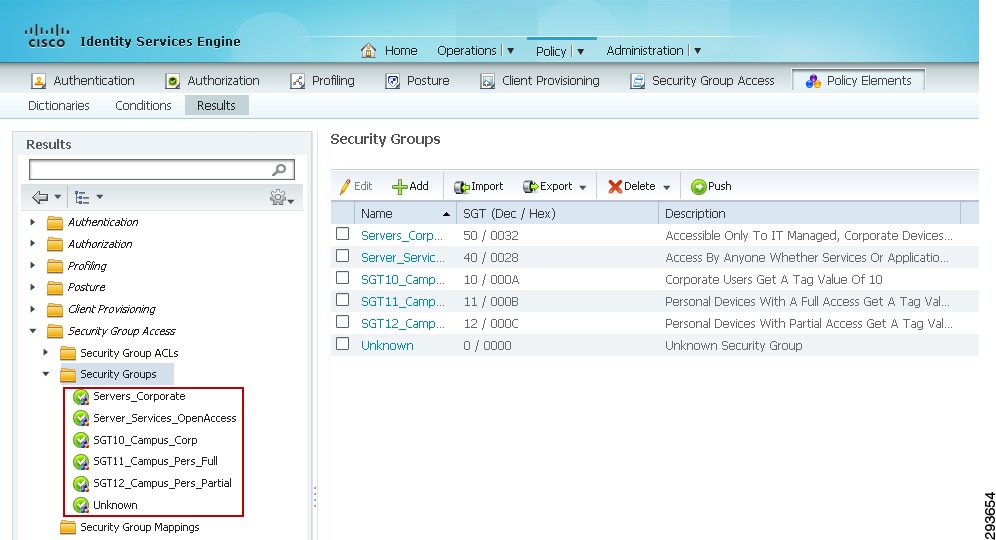The height and width of the screenshot is (540, 996).
Task: Open the Export dropdown arrow
Action: (582, 187)
